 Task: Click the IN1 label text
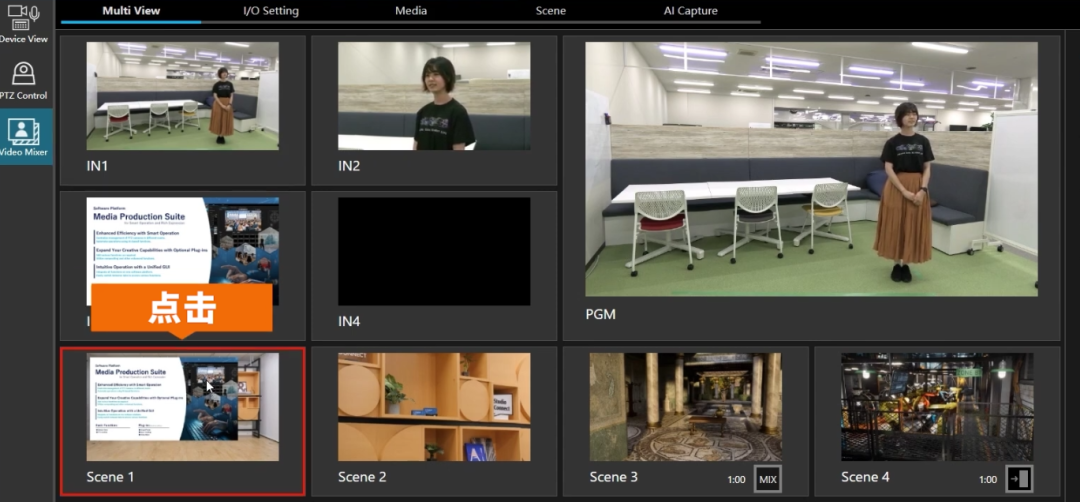pos(97,166)
